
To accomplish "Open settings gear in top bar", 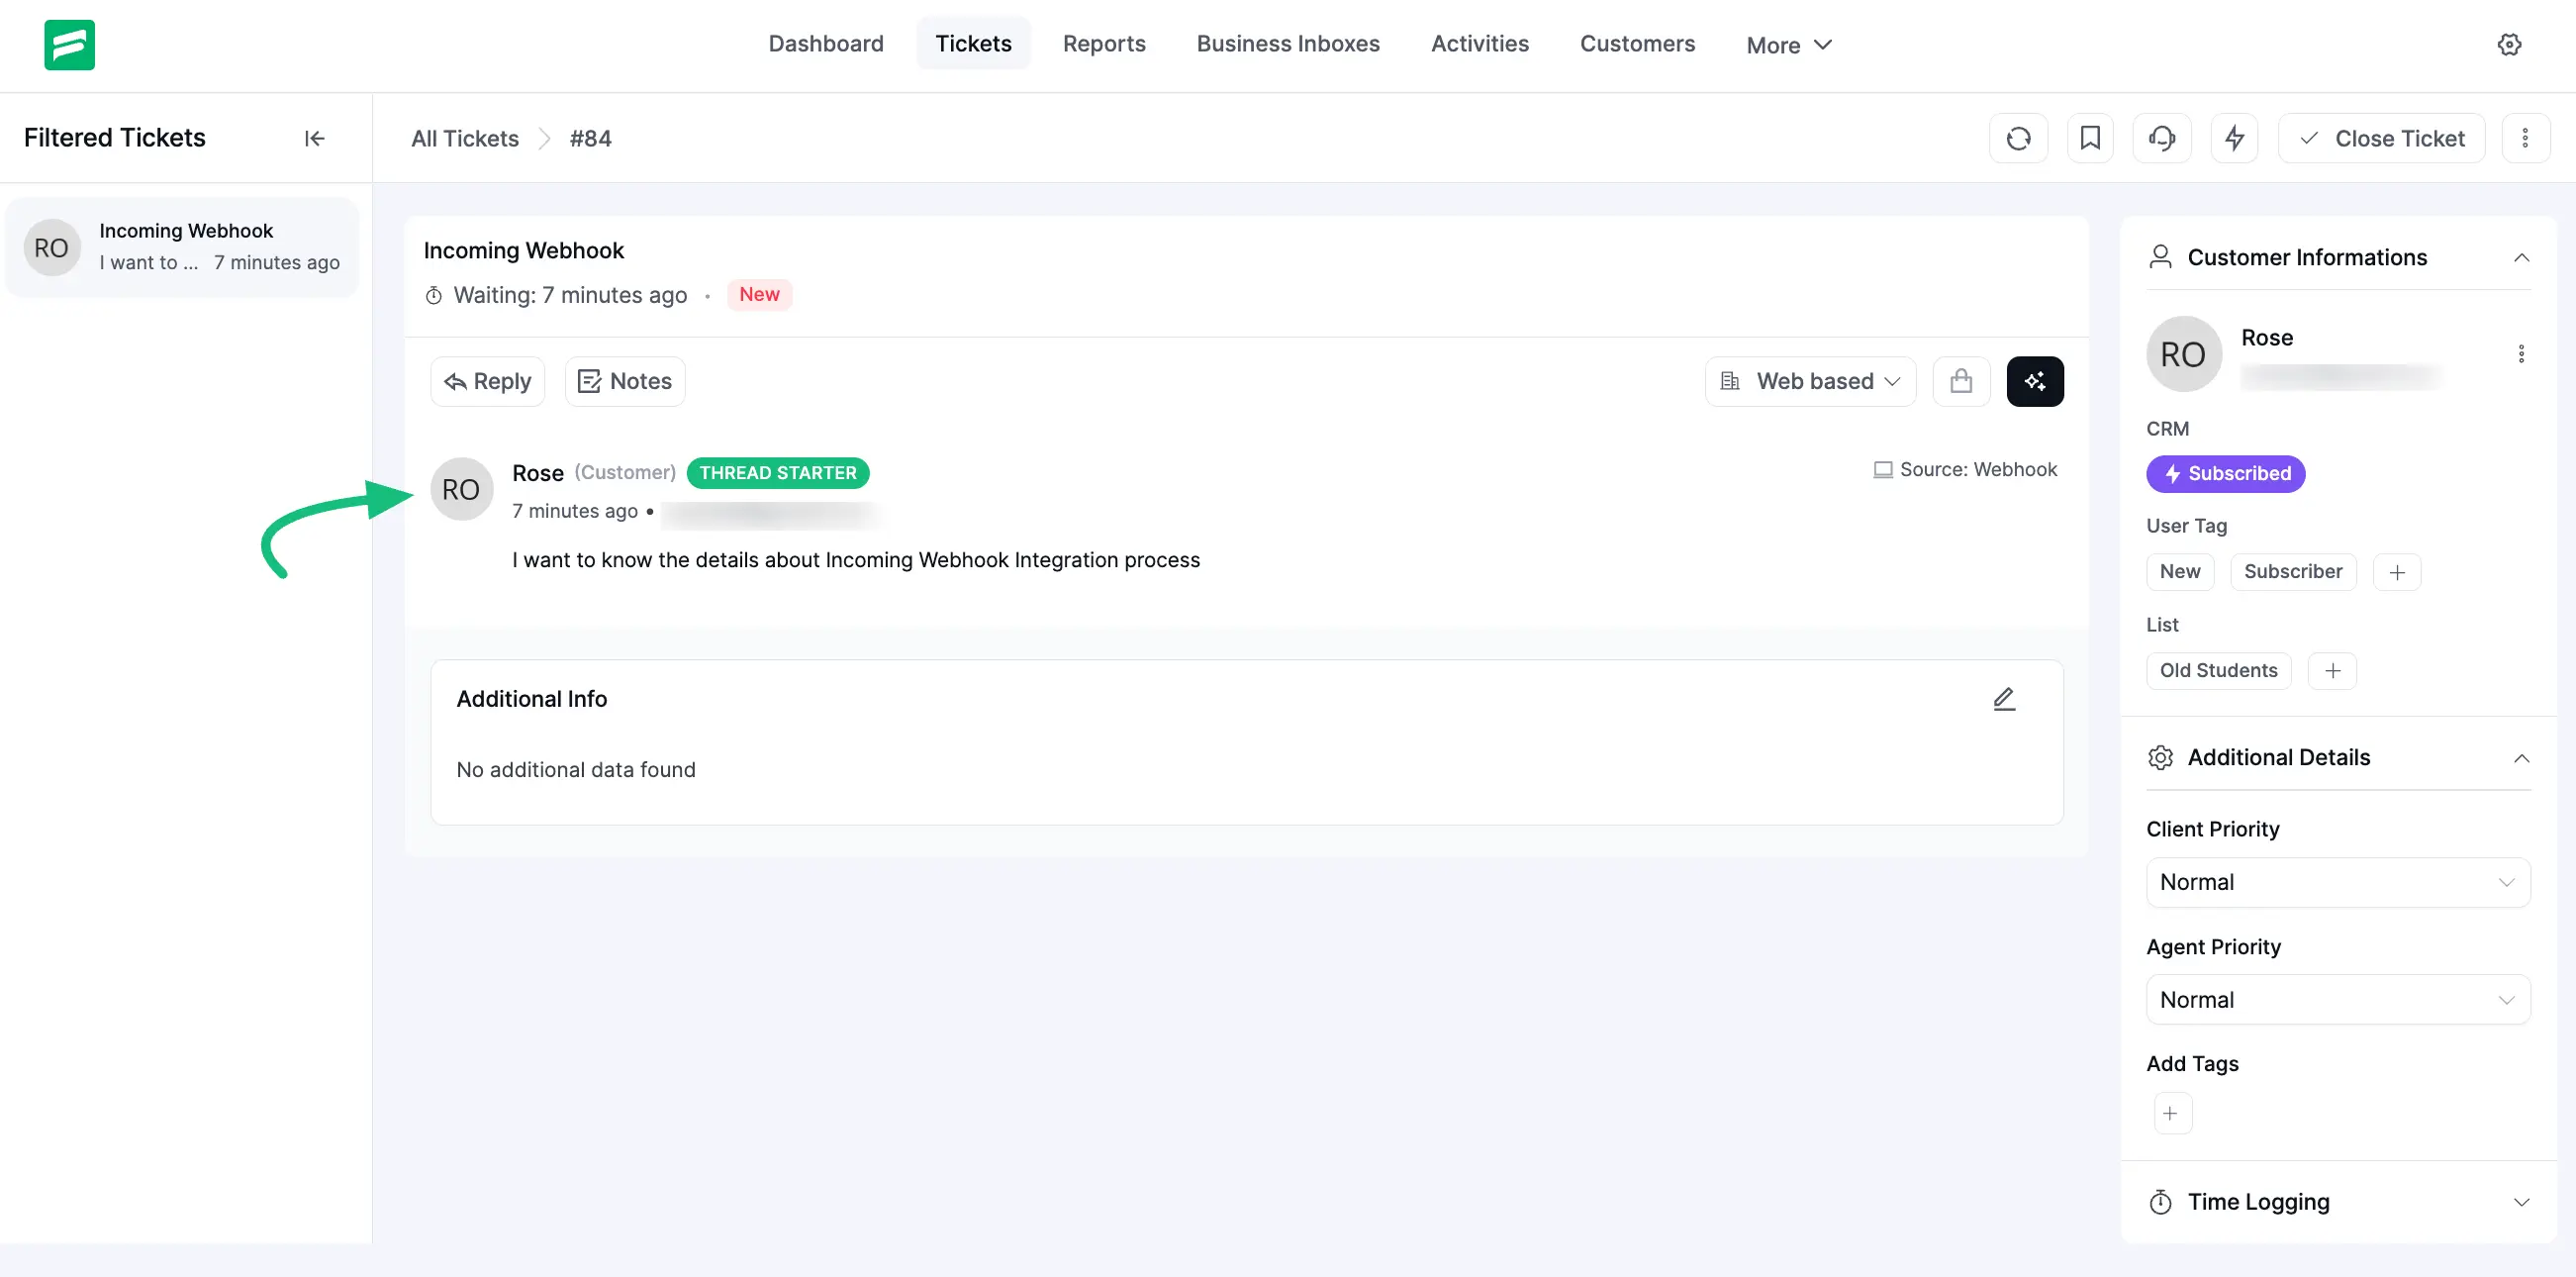I will [x=2509, y=44].
